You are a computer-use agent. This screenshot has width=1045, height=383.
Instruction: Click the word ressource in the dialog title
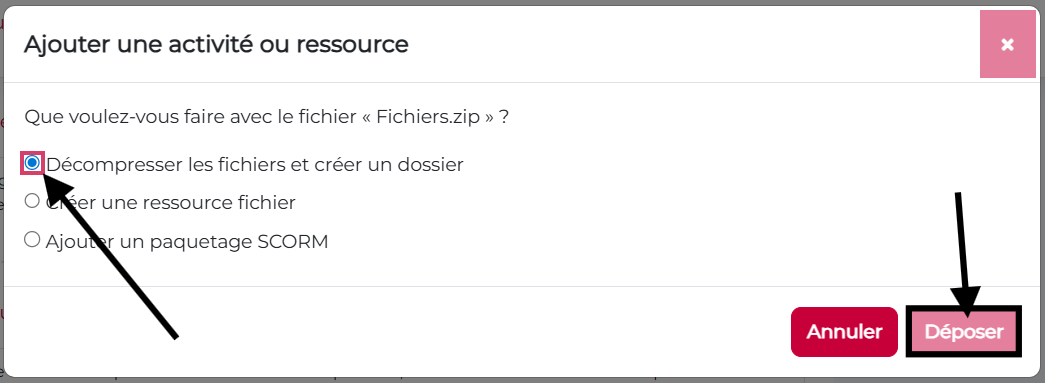click(352, 45)
